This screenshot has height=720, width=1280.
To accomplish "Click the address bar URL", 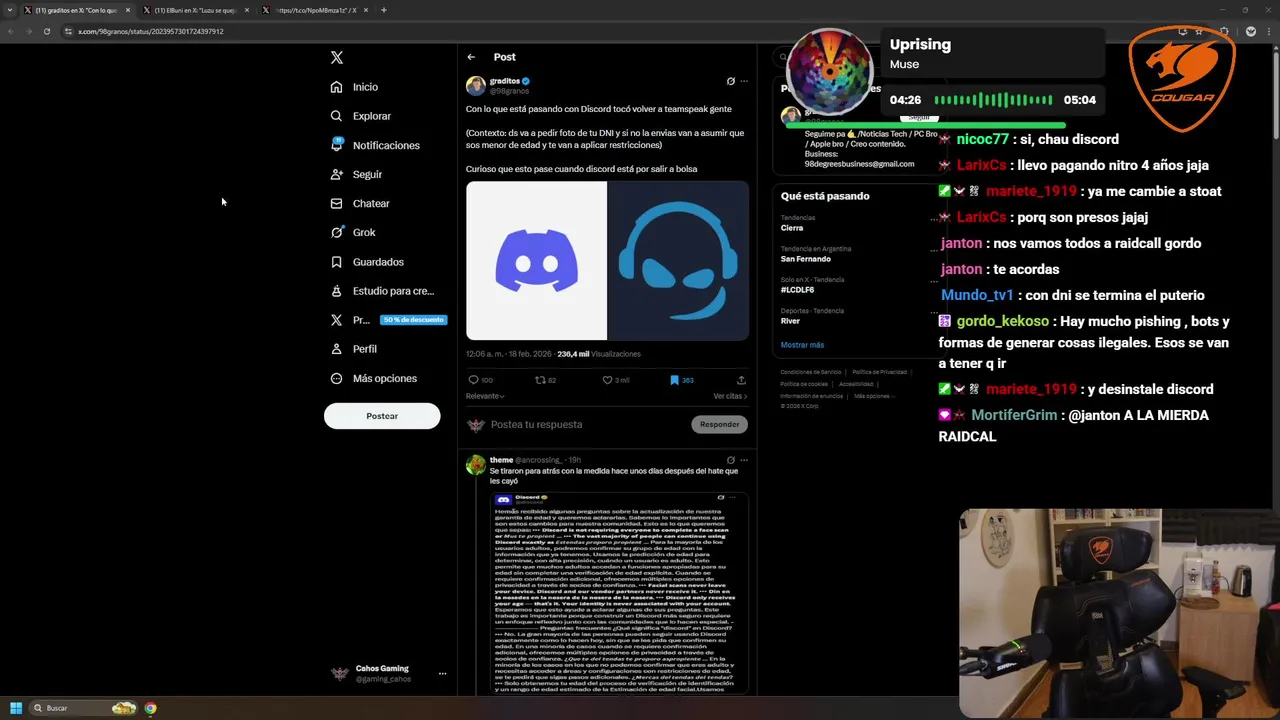I will pyautogui.click(x=151, y=31).
